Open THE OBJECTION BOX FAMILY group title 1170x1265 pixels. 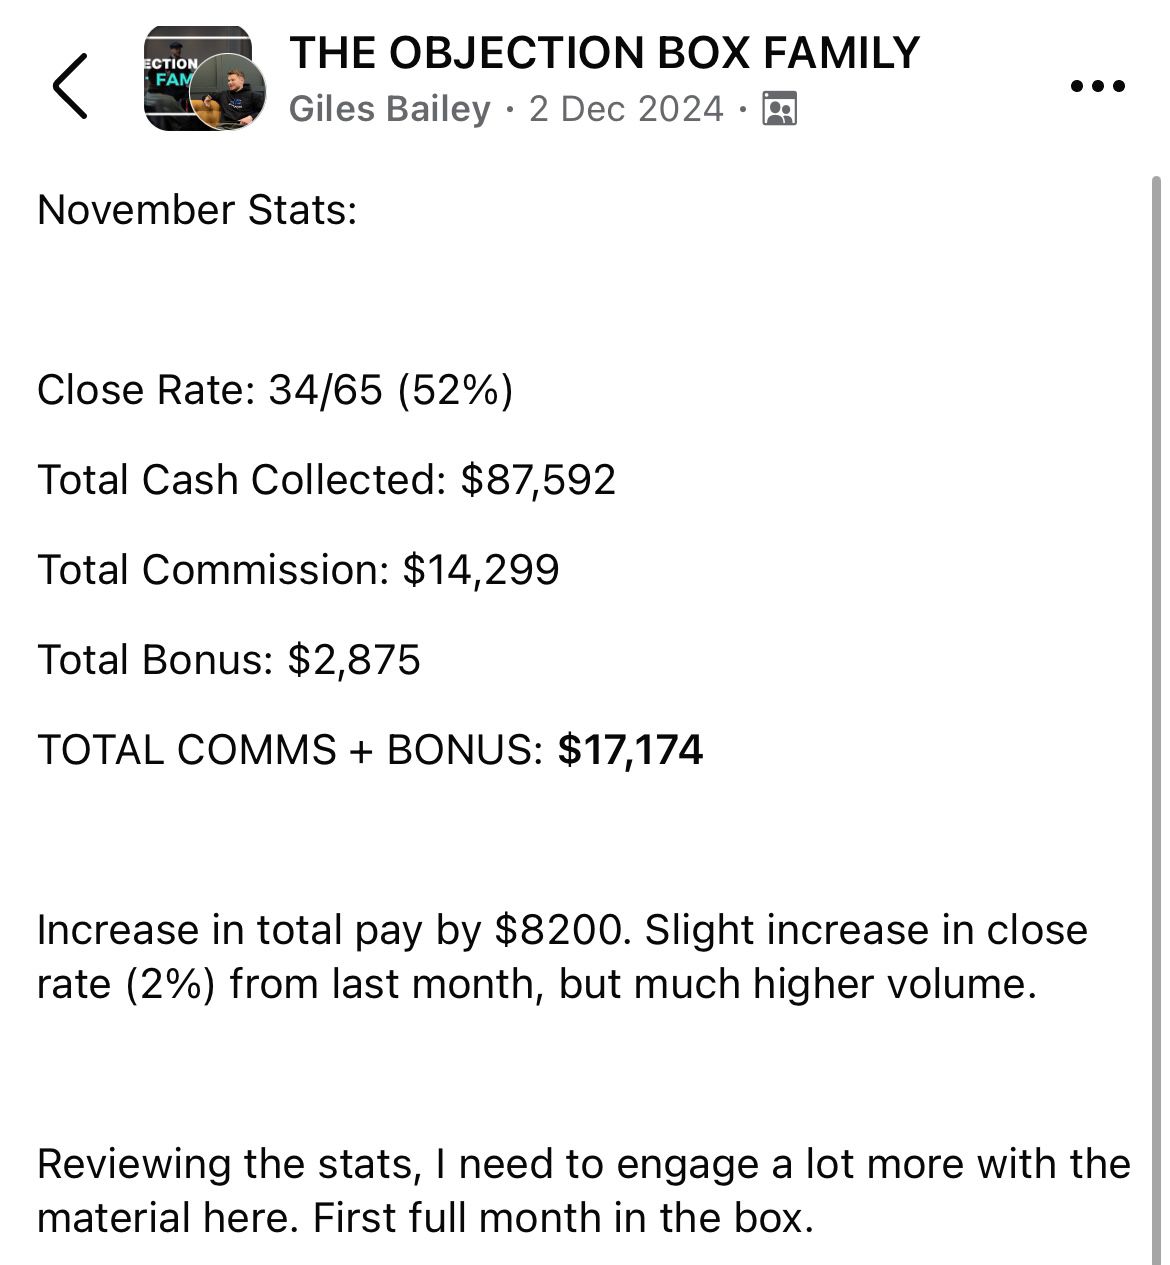(604, 53)
